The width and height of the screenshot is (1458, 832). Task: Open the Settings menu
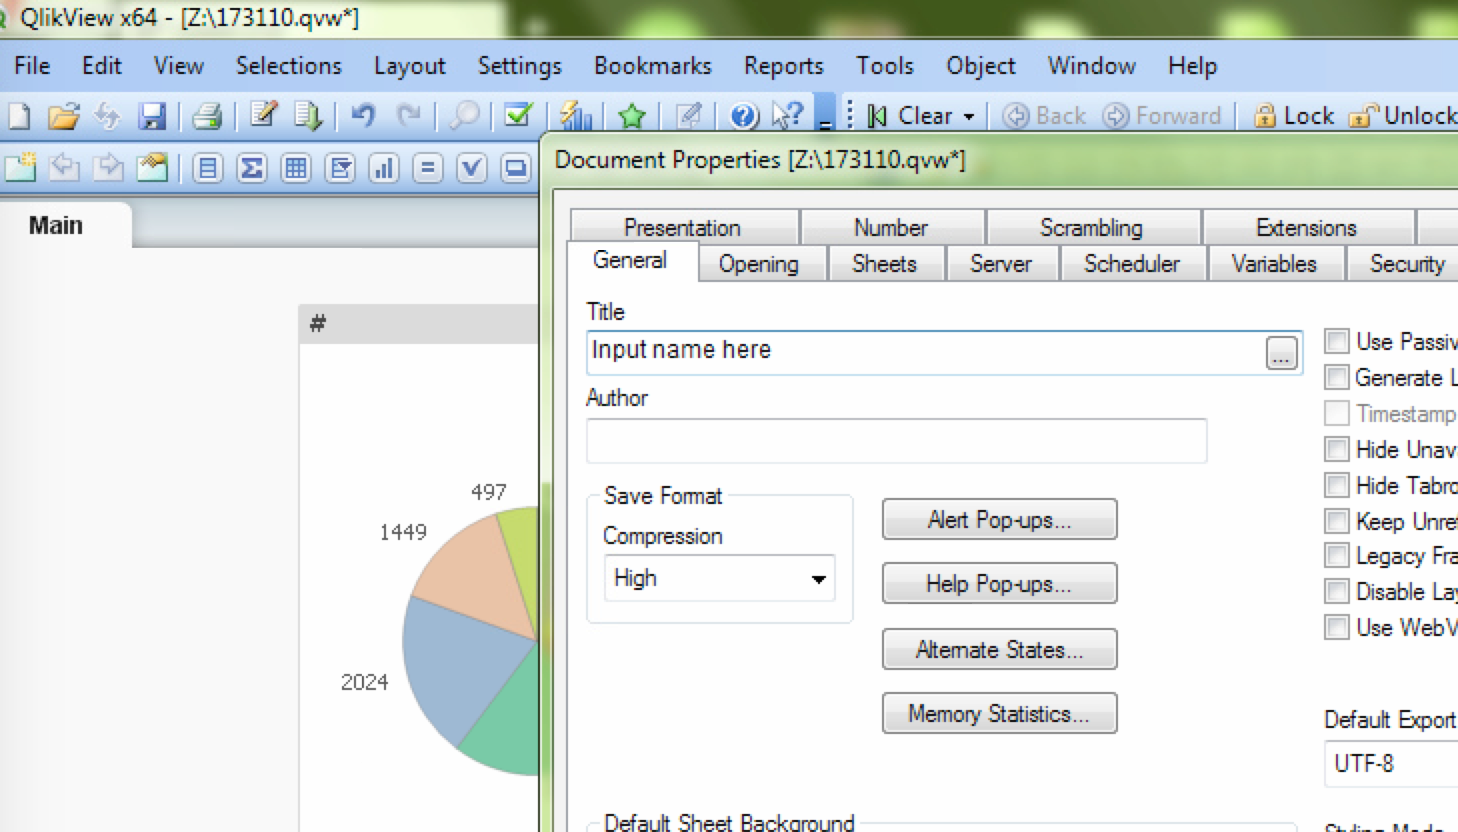[x=519, y=66]
